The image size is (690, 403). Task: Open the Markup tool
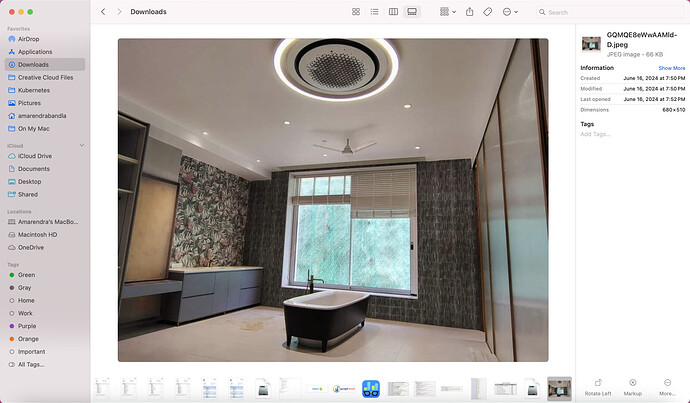[632, 386]
